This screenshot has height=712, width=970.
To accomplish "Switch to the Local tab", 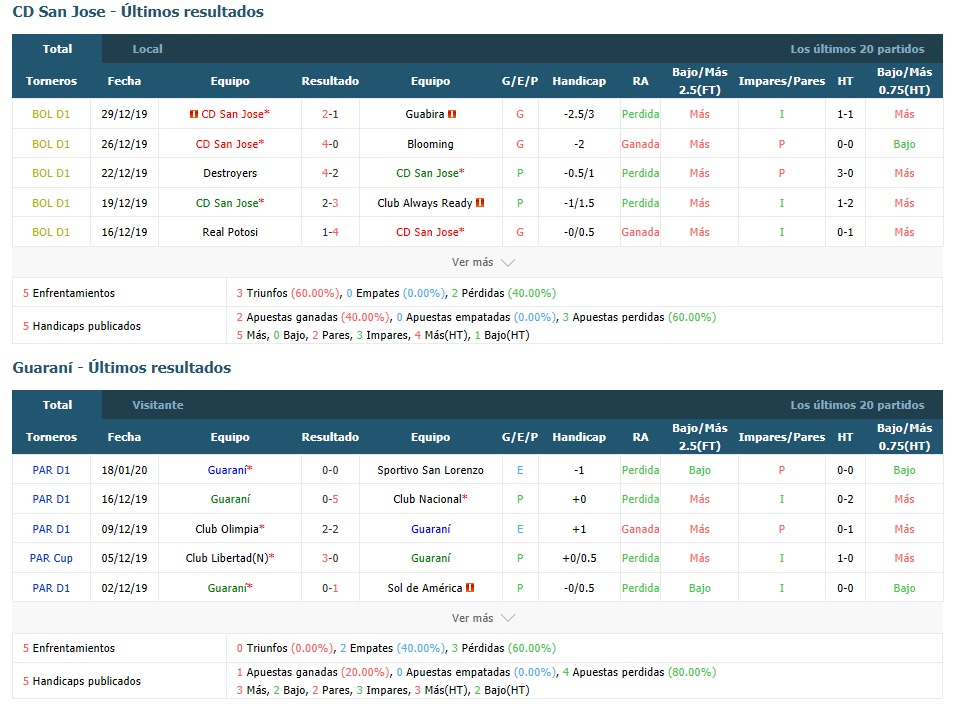I will 147,49.
